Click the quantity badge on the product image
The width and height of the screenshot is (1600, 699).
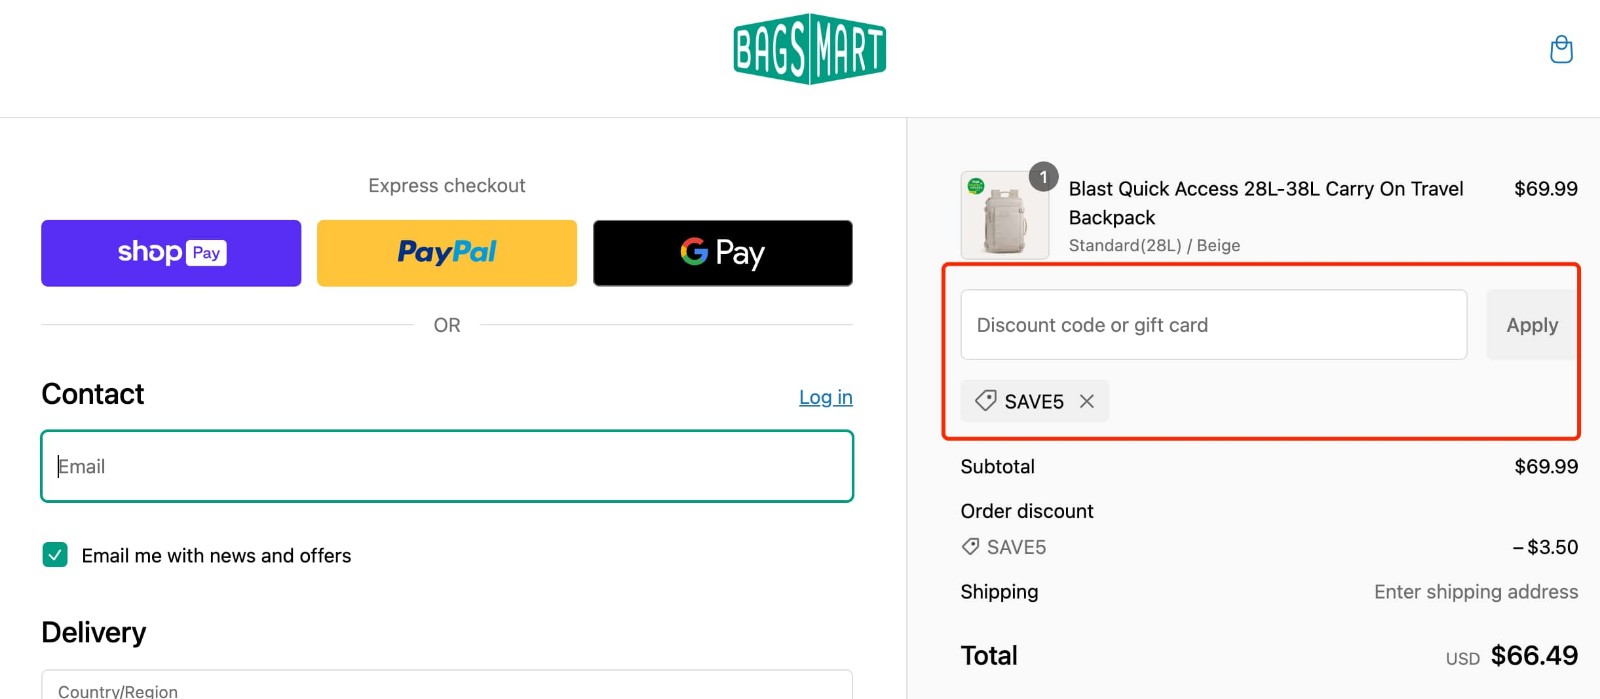click(x=1043, y=177)
